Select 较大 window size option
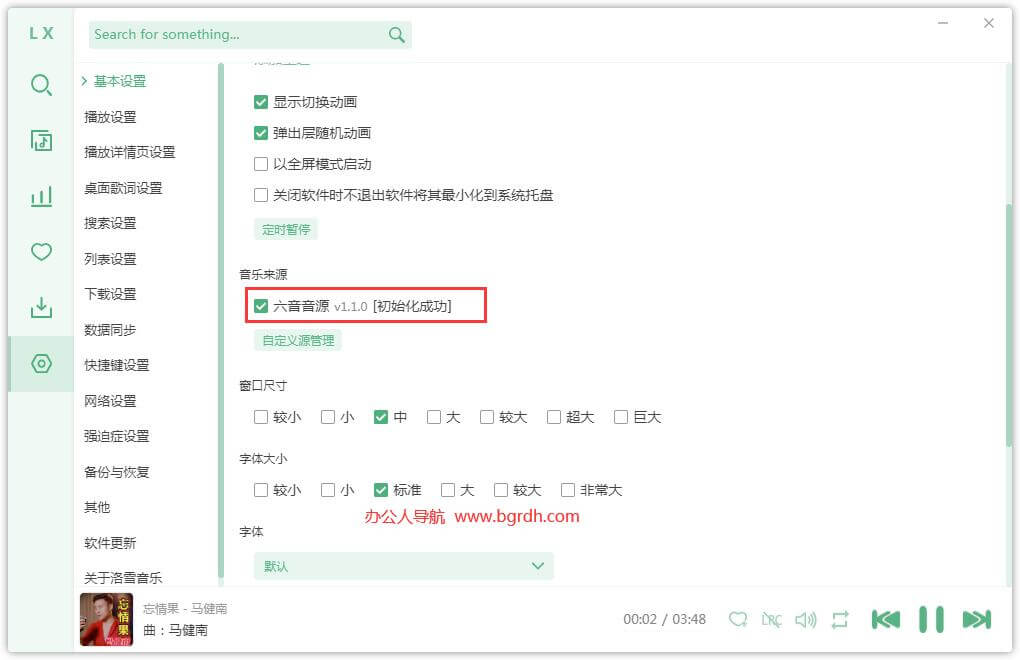Image resolution: width=1020 pixels, height=660 pixels. click(487, 417)
